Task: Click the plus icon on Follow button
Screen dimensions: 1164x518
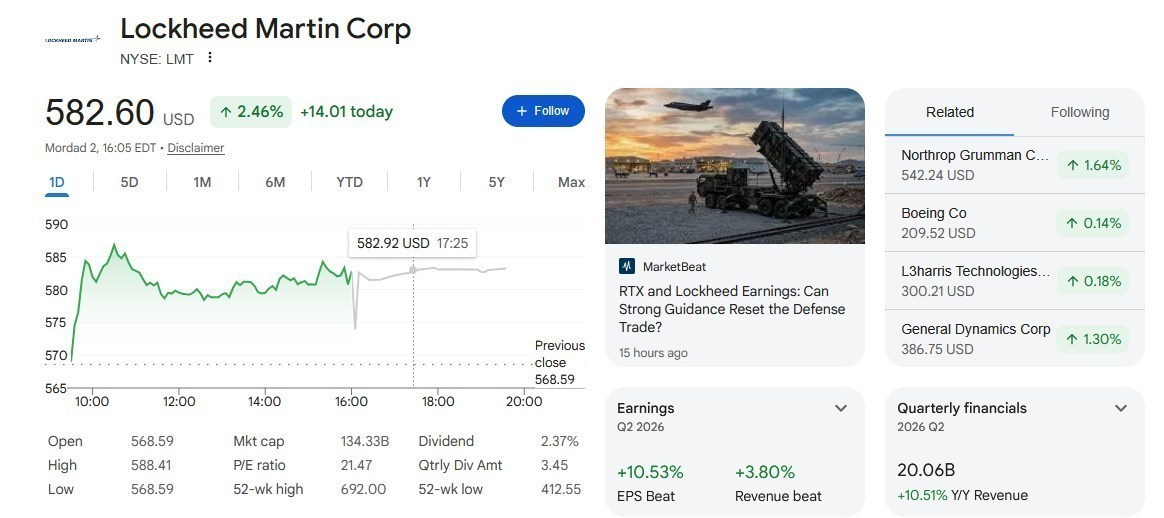Action: (521, 111)
